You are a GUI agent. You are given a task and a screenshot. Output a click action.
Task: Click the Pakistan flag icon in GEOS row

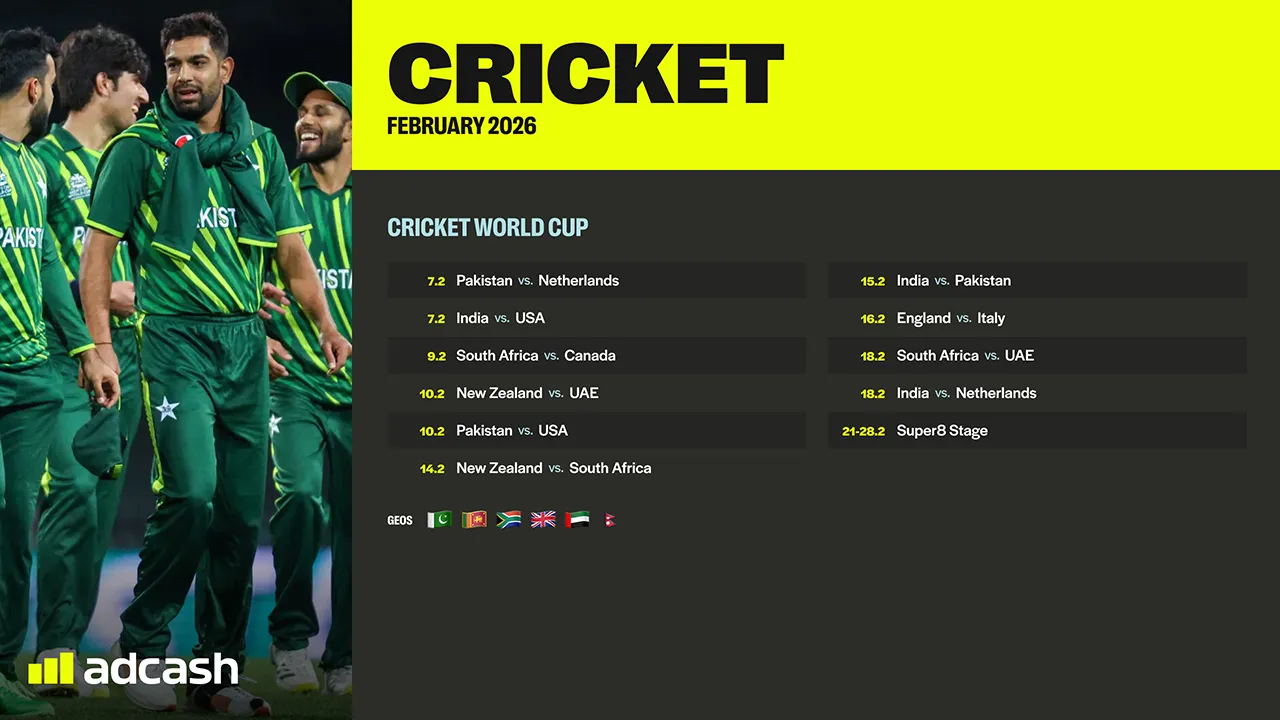438,520
